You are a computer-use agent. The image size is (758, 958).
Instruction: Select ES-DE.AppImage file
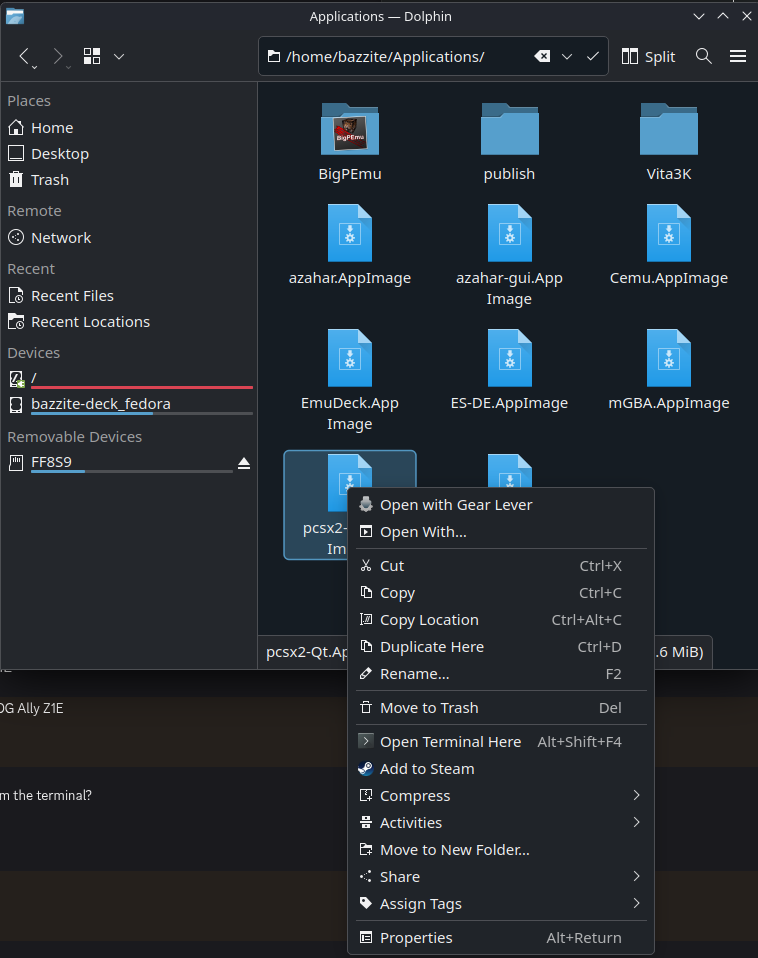(x=509, y=370)
